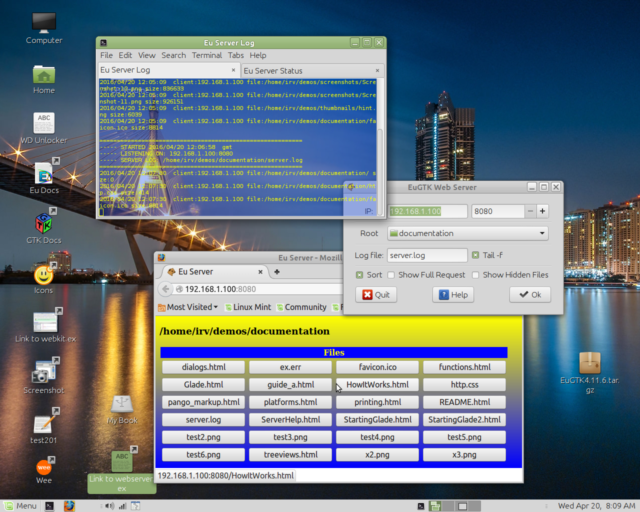Open the My Book drive icon
This screenshot has width=640, height=512.
(x=122, y=403)
